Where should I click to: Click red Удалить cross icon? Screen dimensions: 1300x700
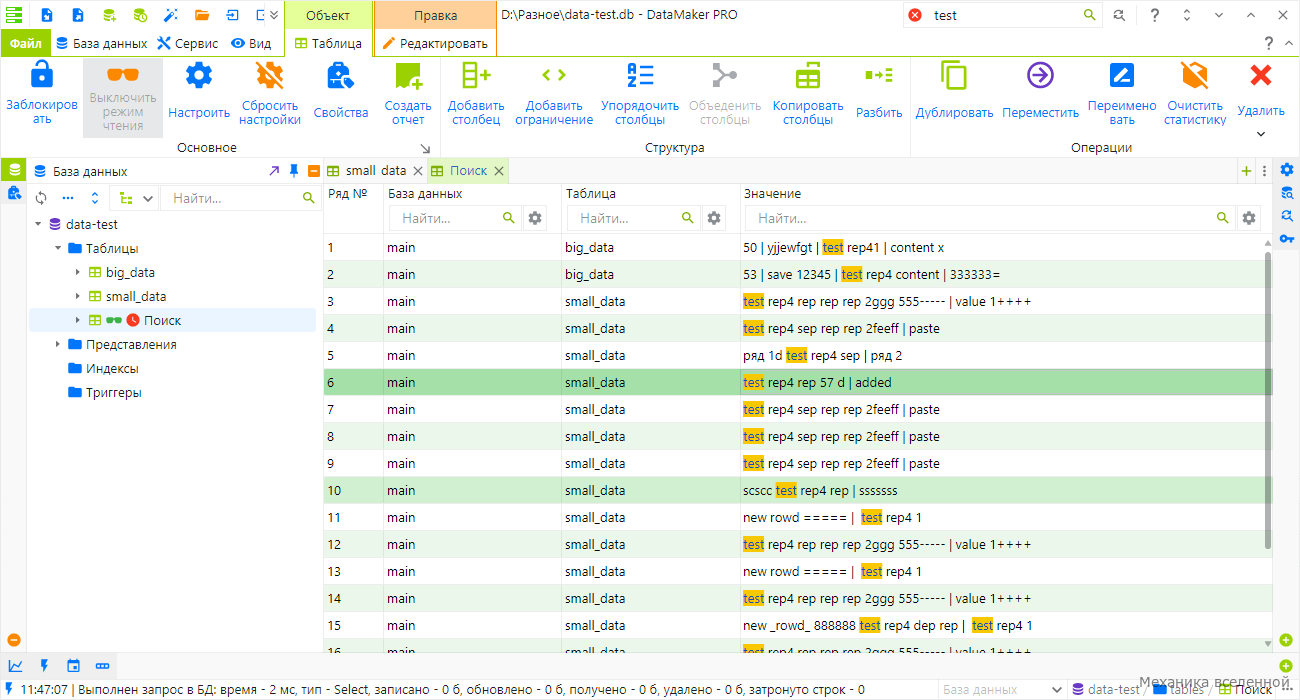[x=1261, y=76]
